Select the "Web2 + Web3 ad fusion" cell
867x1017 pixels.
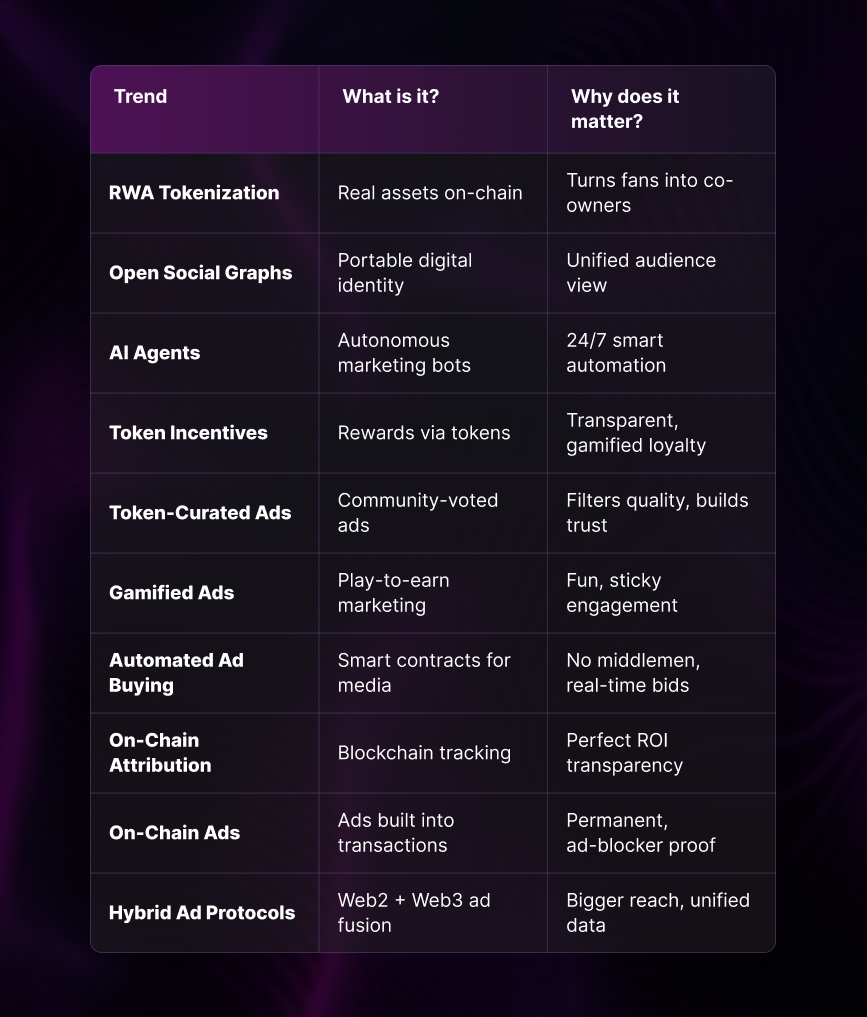pyautogui.click(x=414, y=913)
